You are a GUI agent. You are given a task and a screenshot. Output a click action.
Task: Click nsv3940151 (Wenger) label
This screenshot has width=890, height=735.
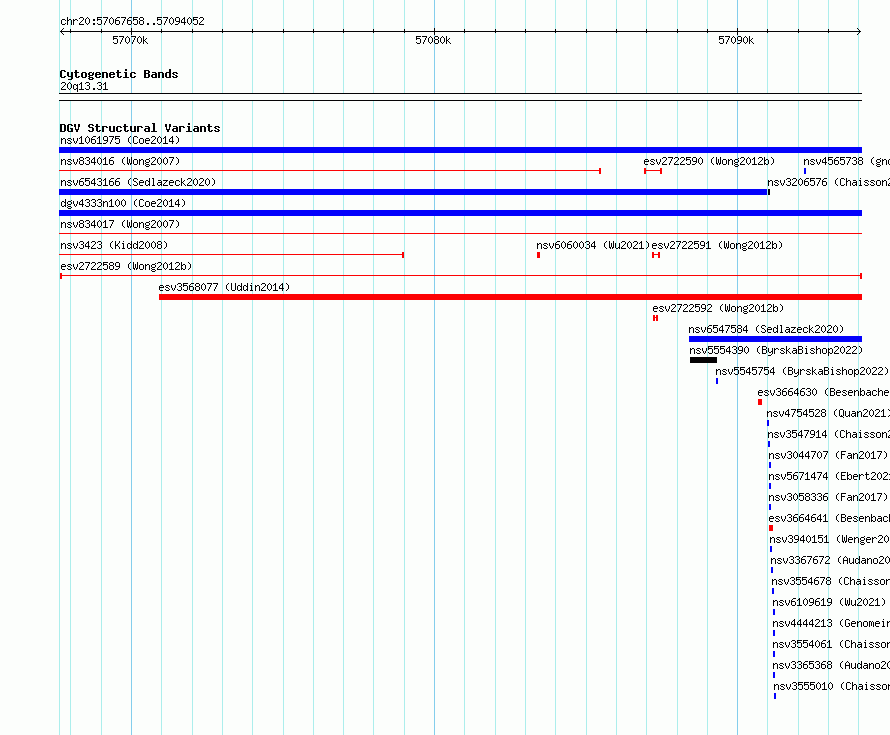pos(830,539)
